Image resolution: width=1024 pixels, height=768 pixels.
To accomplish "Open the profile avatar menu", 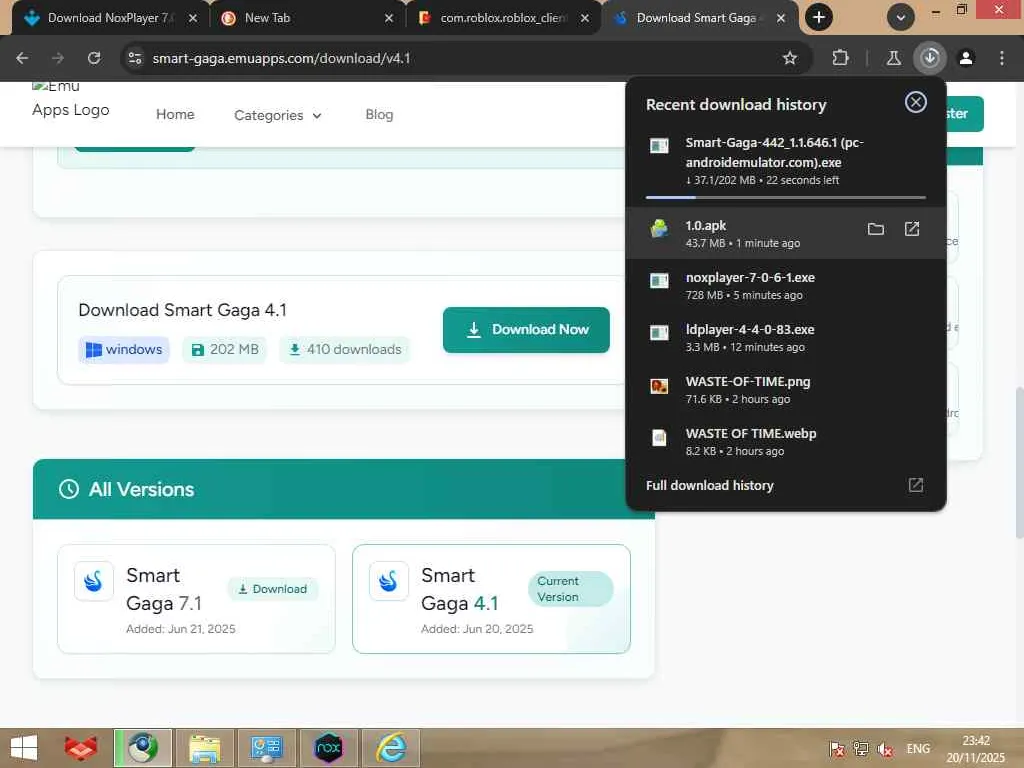I will [966, 58].
